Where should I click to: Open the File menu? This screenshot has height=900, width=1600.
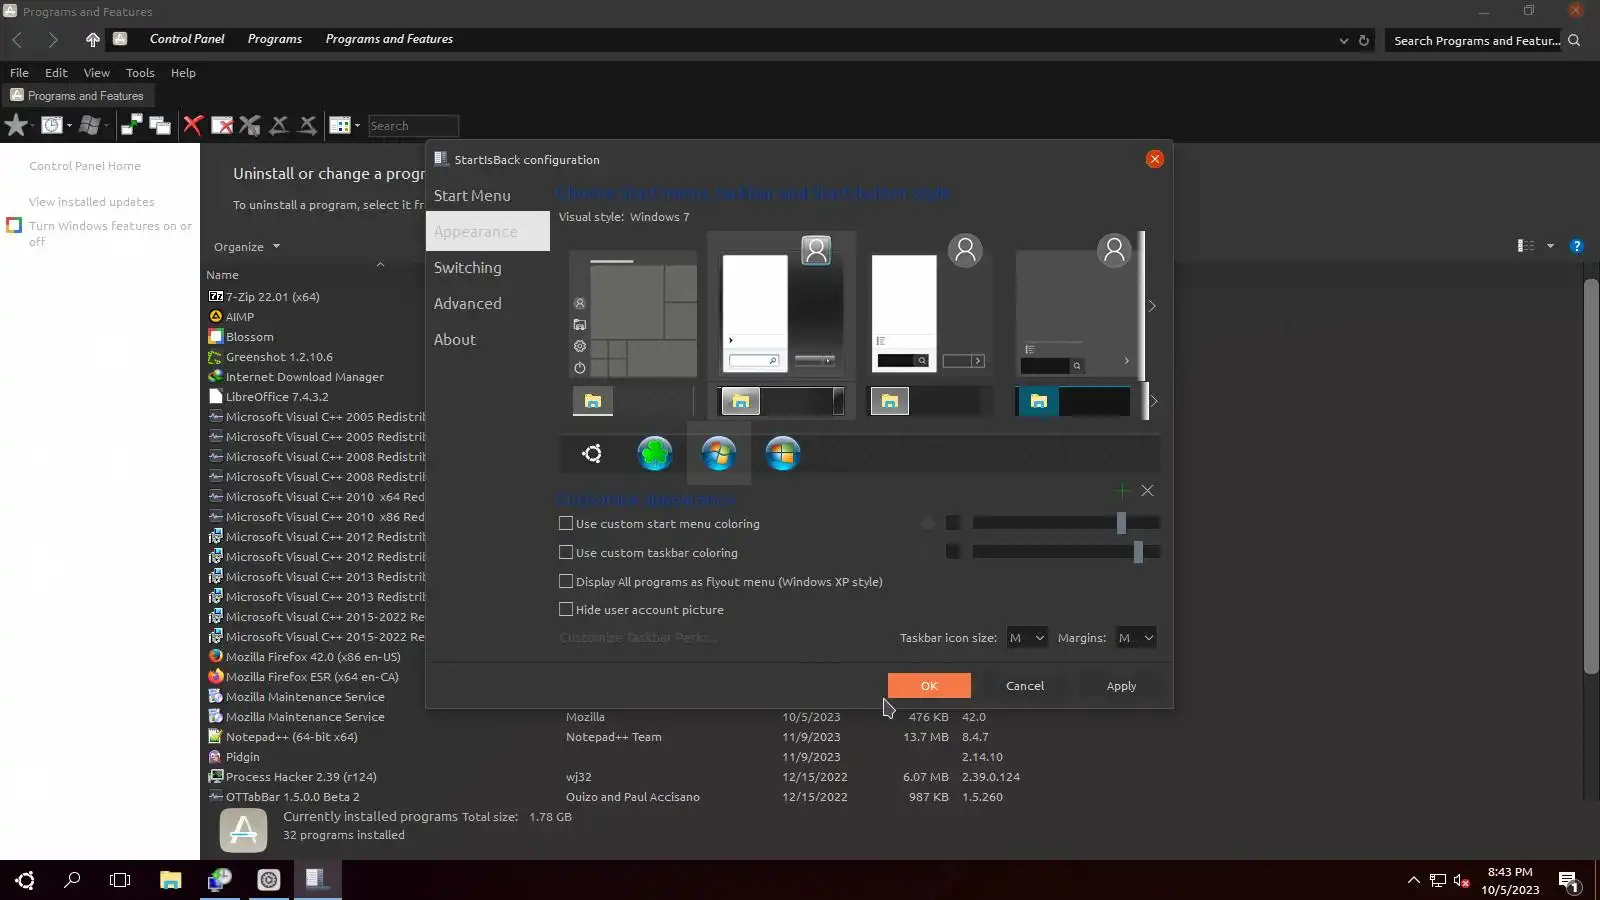tap(19, 73)
